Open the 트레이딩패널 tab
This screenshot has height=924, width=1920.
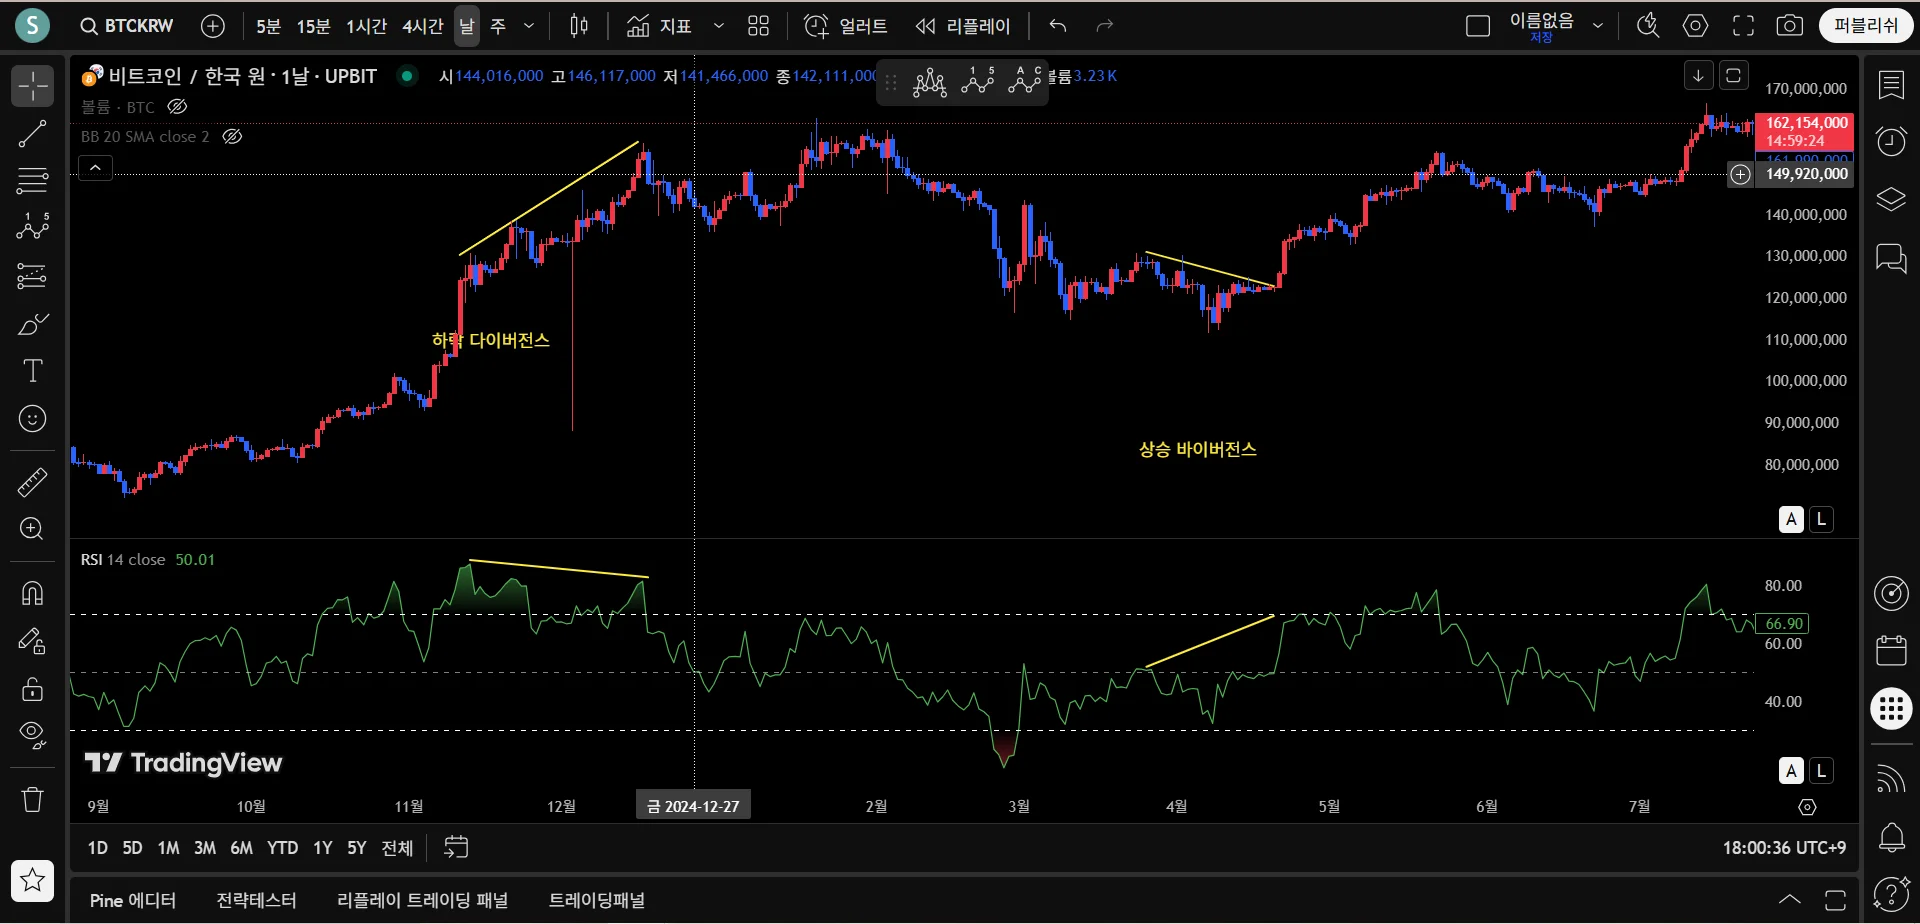(x=597, y=901)
